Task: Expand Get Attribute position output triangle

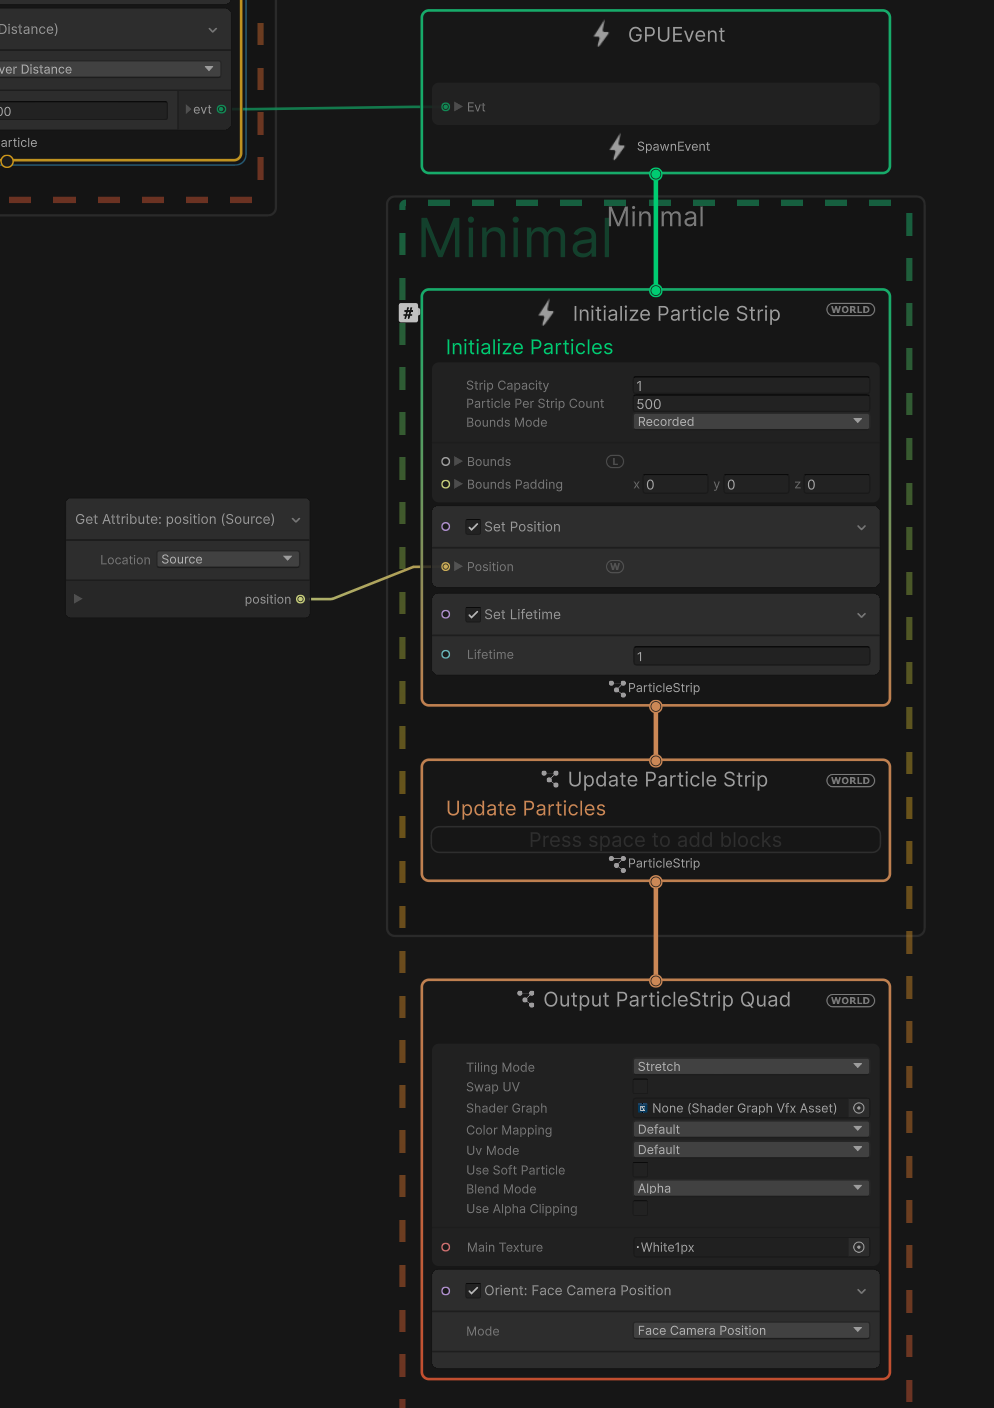Action: (78, 599)
